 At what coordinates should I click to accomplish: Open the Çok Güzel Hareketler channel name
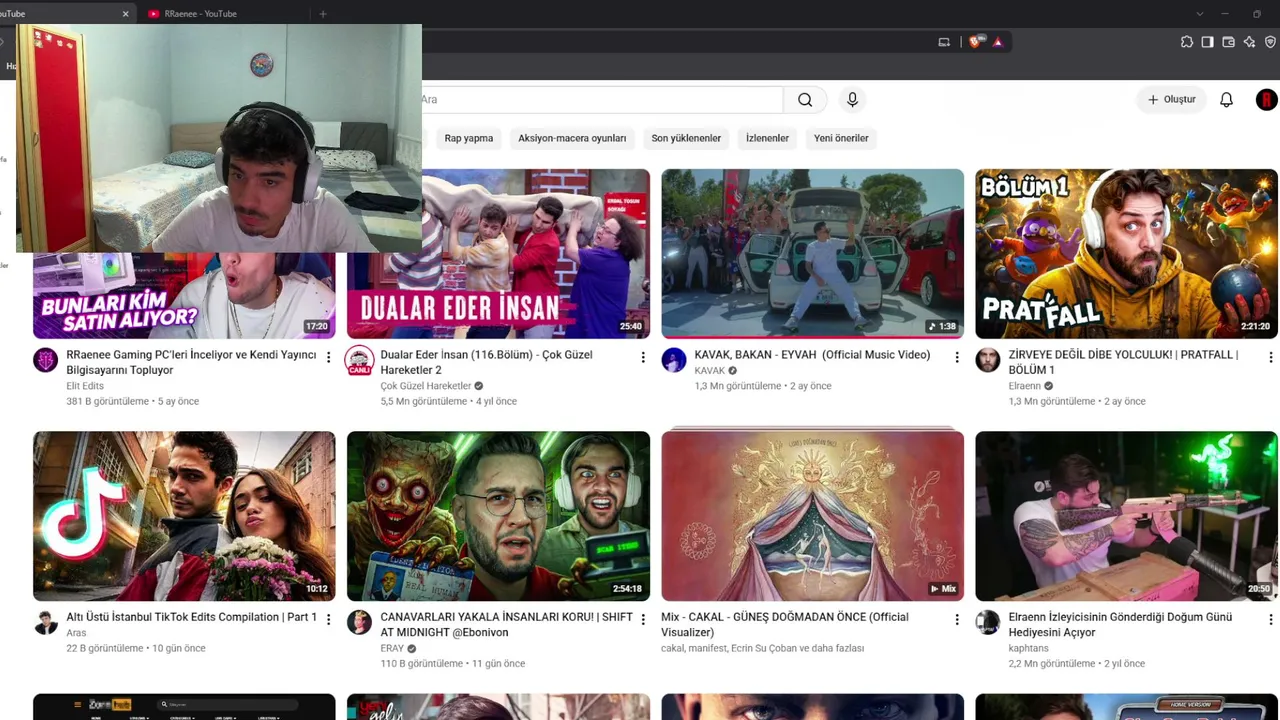point(425,386)
